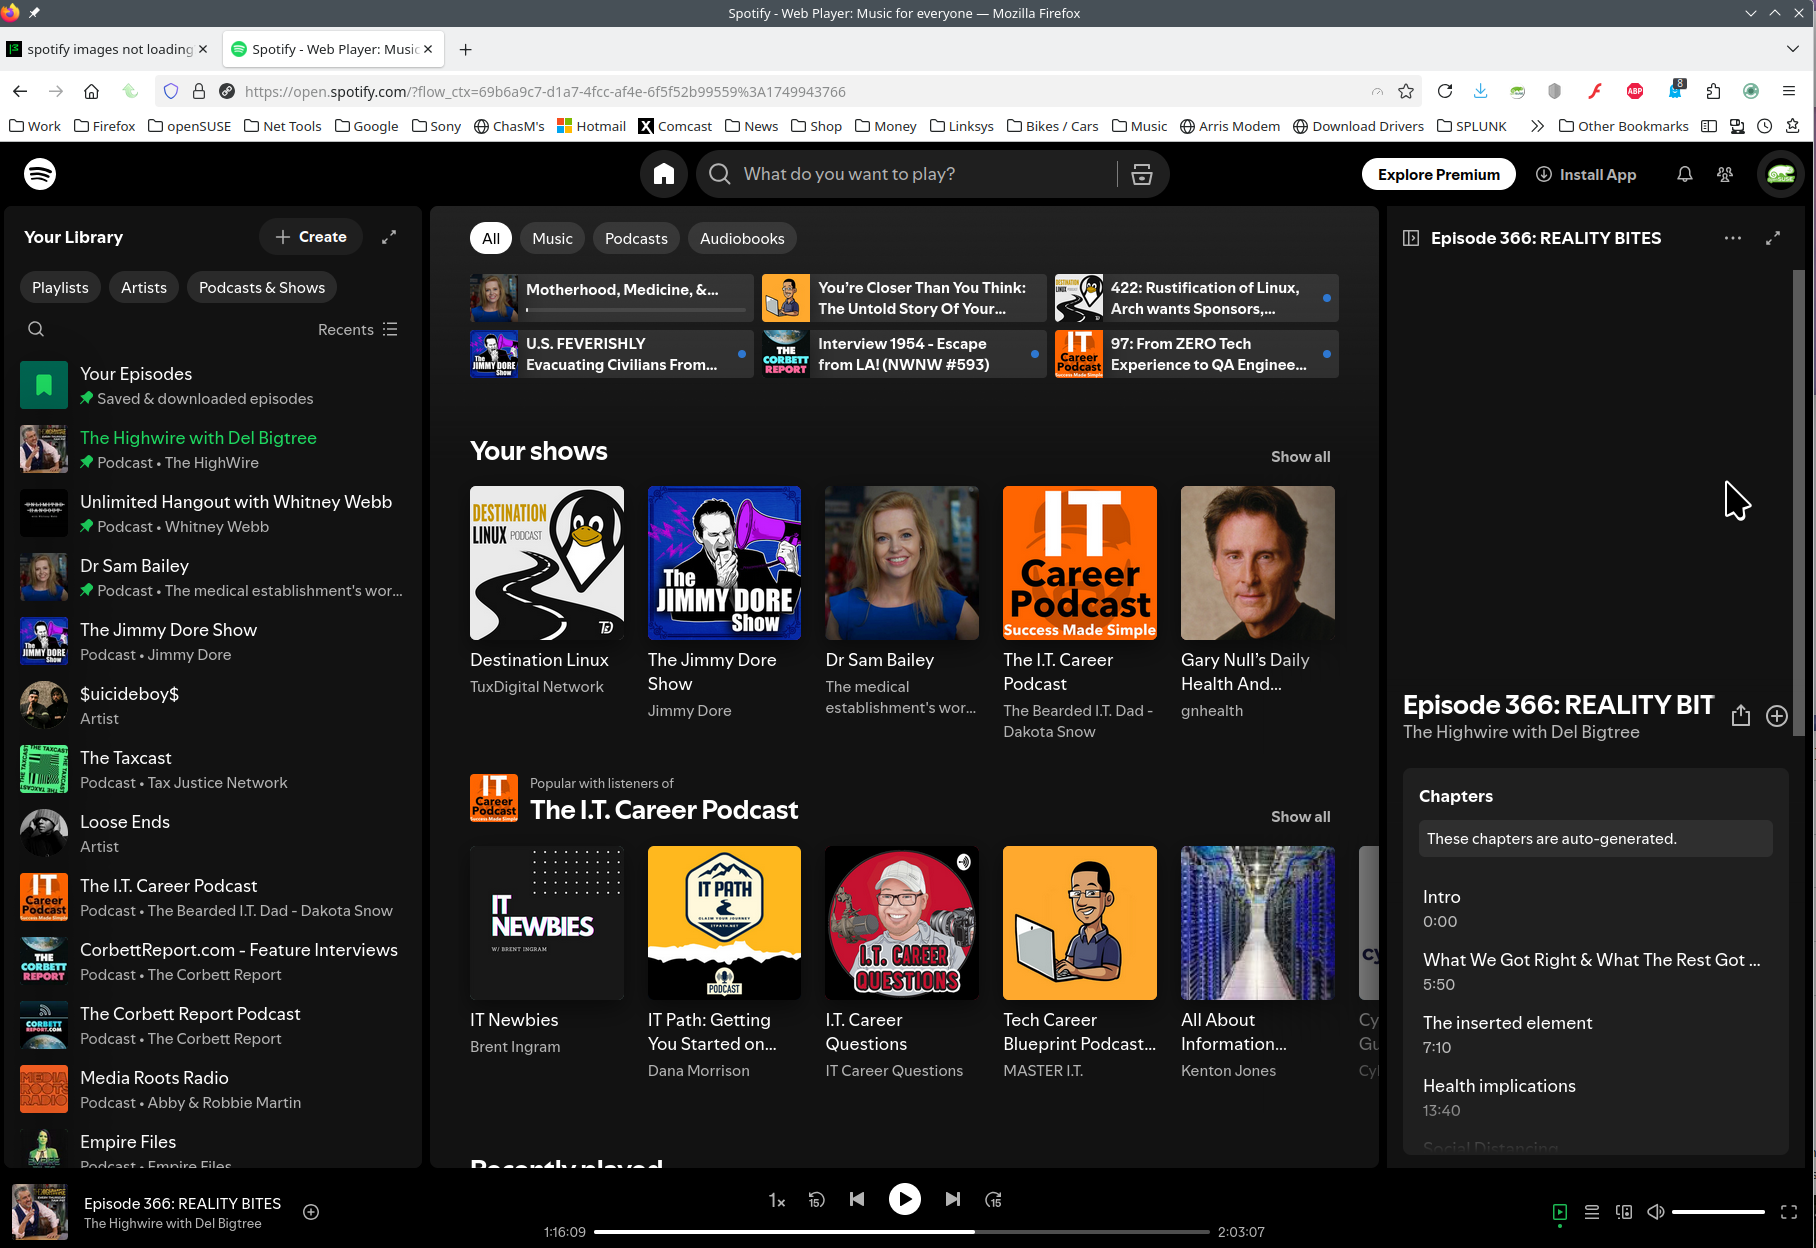Viewport: 1816px width, 1248px height.
Task: Add Episode 366 to Your Episodes in panel
Action: pos(1777,716)
